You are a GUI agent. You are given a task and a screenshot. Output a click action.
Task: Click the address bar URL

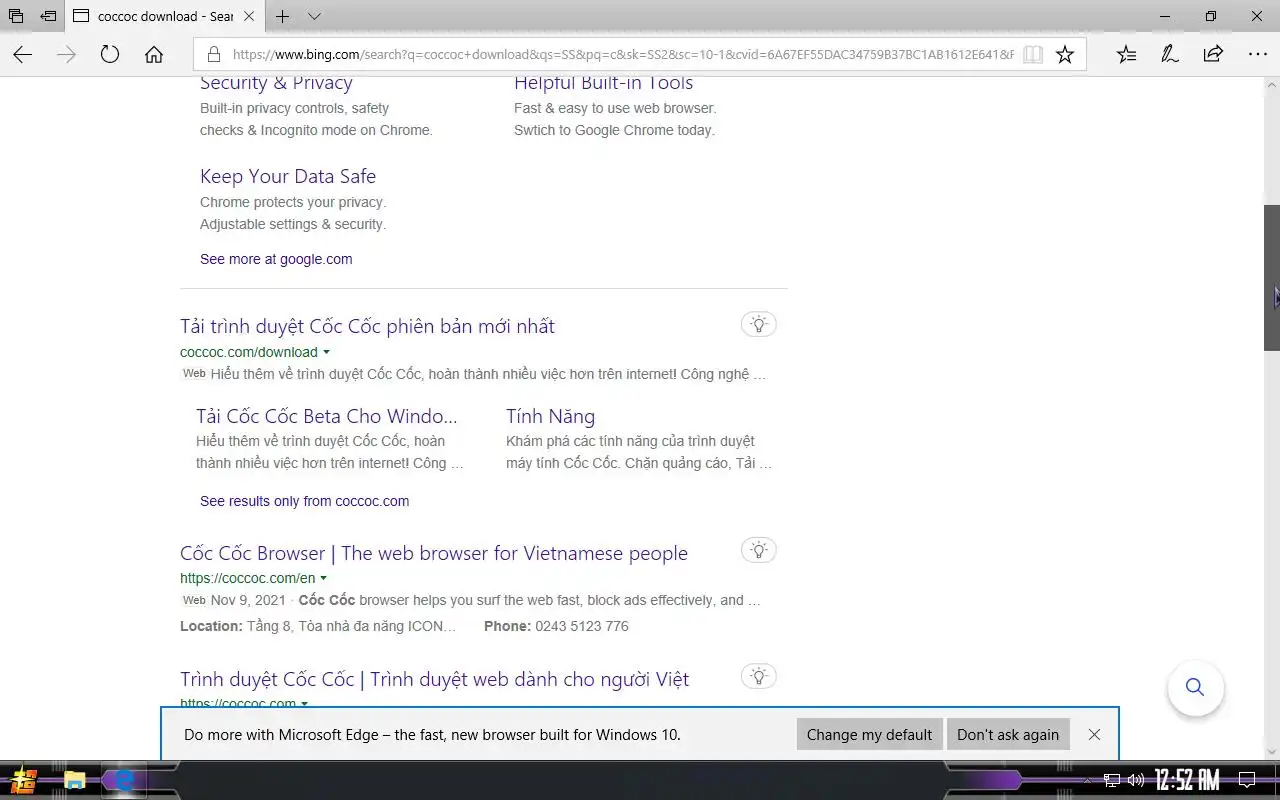(x=622, y=55)
